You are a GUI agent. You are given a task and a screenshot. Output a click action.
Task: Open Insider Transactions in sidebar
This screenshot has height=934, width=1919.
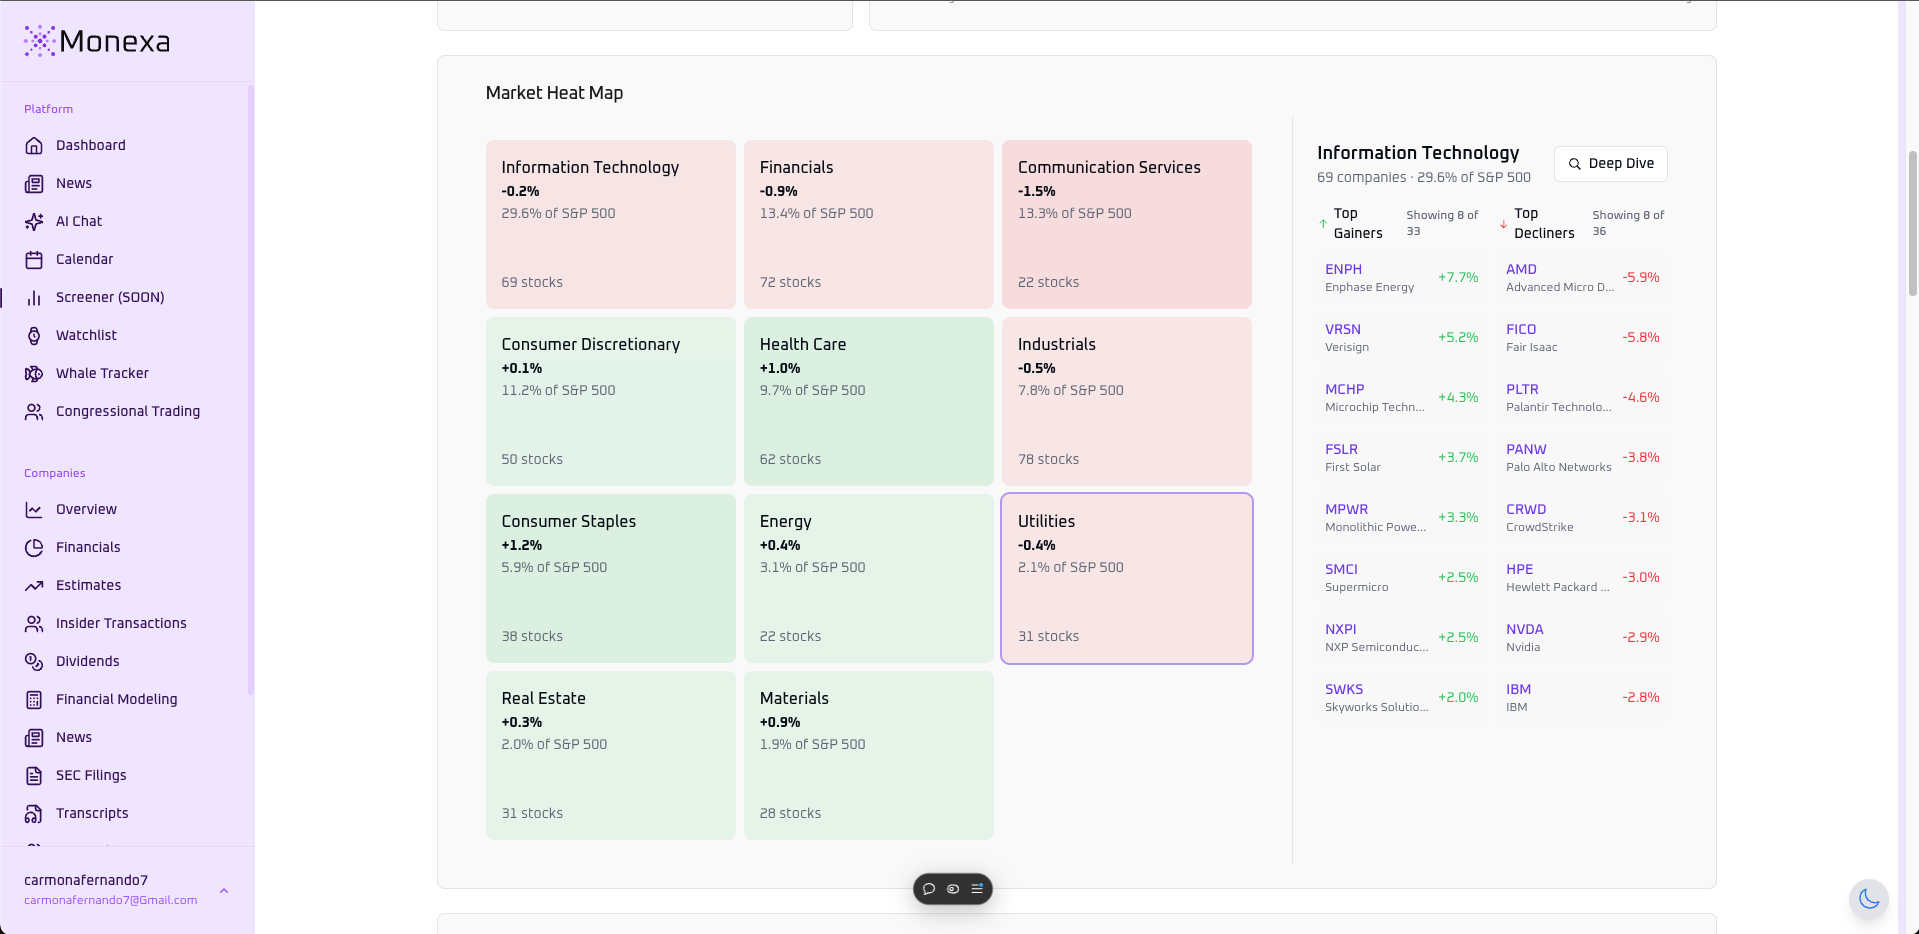coord(121,623)
